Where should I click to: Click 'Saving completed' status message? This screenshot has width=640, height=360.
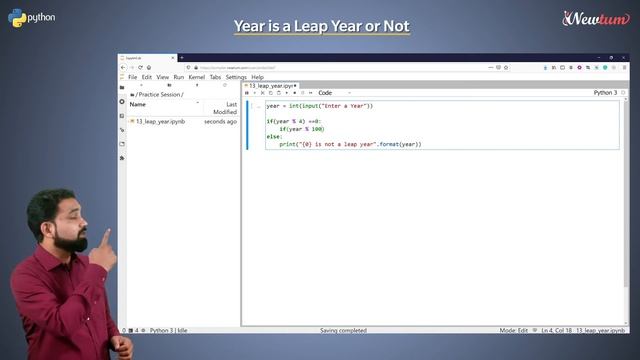click(343, 331)
